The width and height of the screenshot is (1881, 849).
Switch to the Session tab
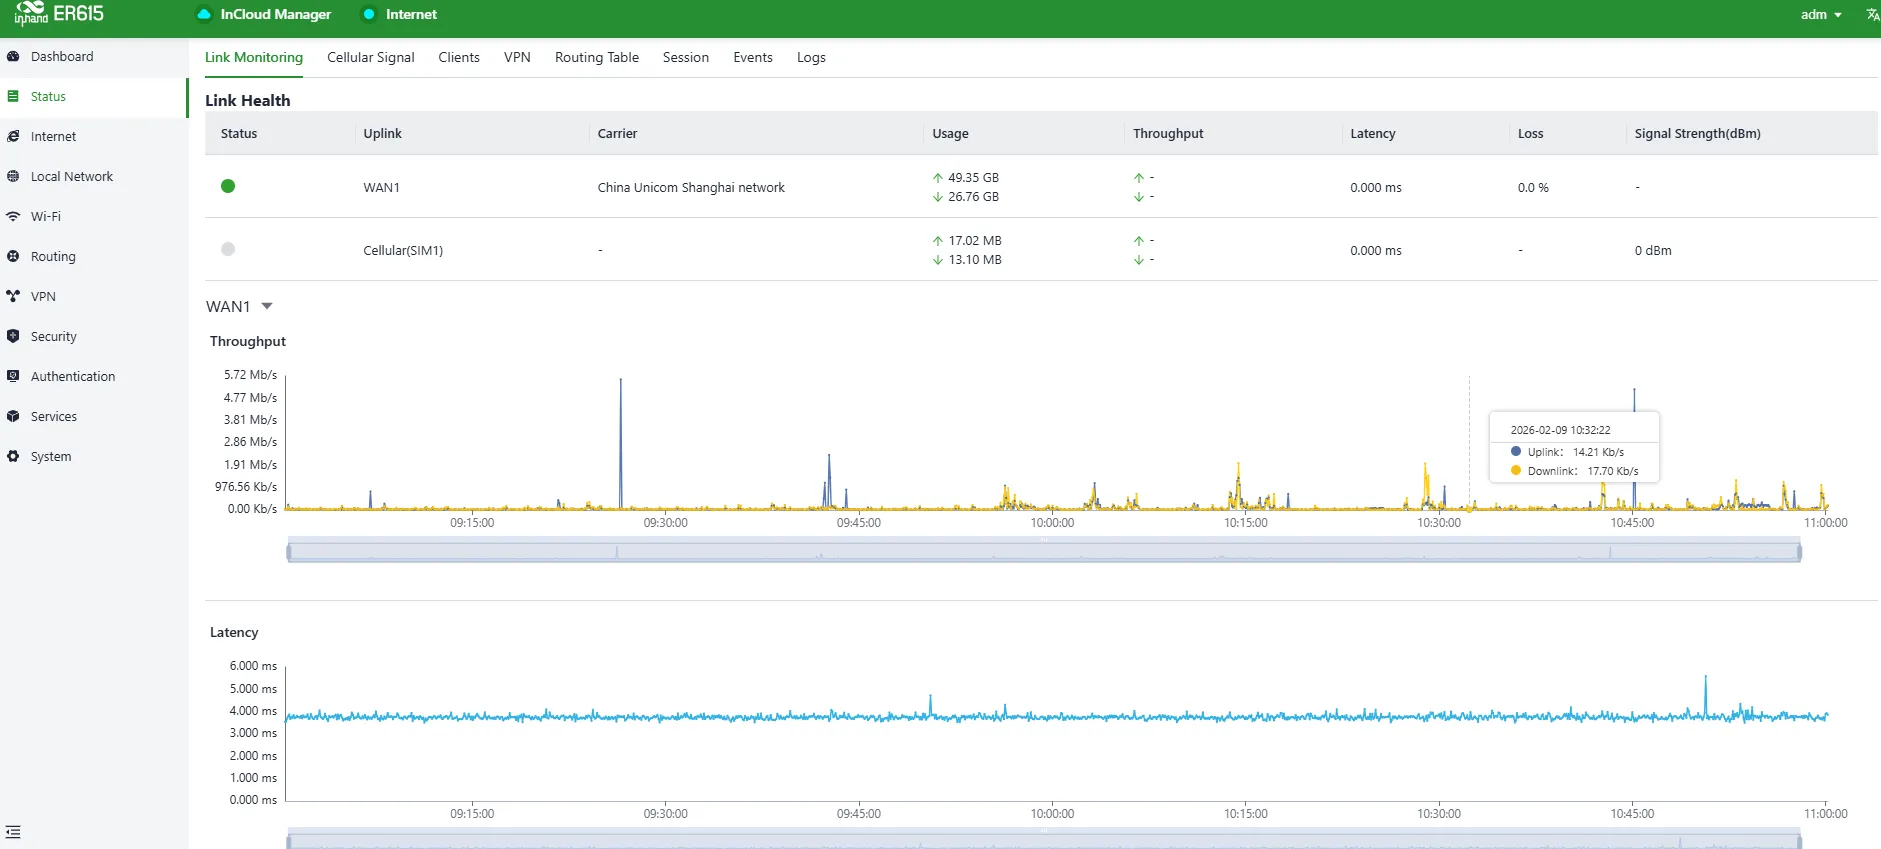click(x=686, y=58)
